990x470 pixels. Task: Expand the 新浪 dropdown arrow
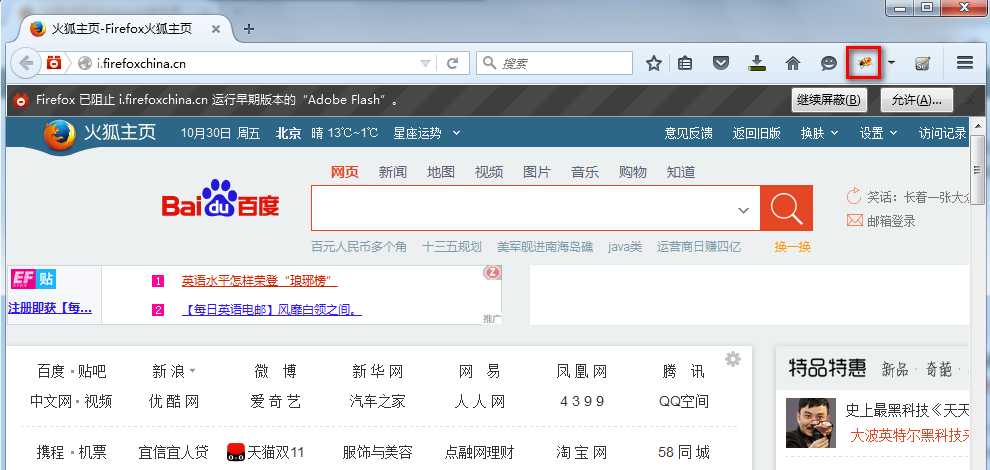tap(193, 371)
